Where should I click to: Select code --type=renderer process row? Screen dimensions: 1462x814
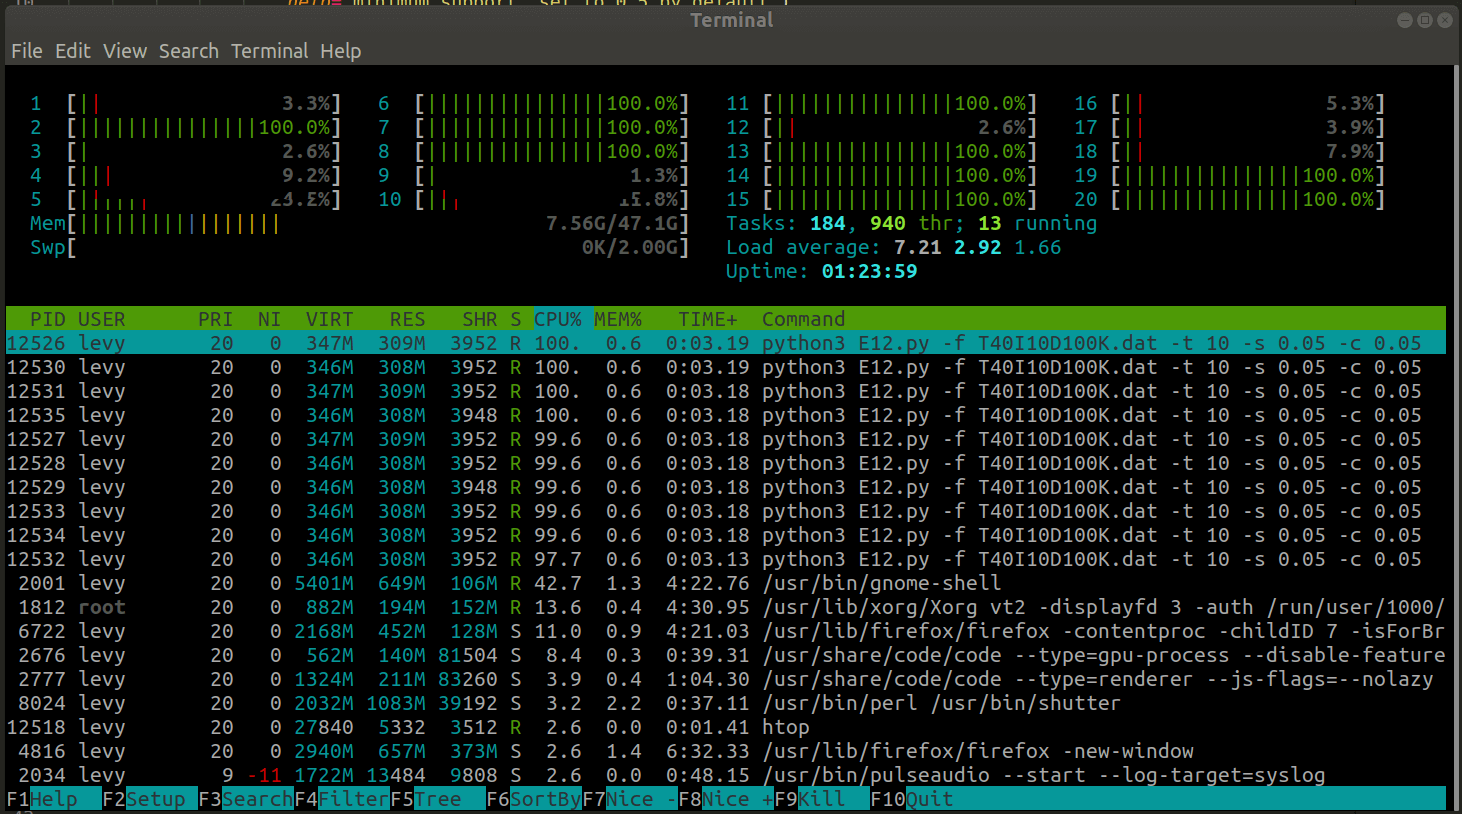[x=726, y=679]
